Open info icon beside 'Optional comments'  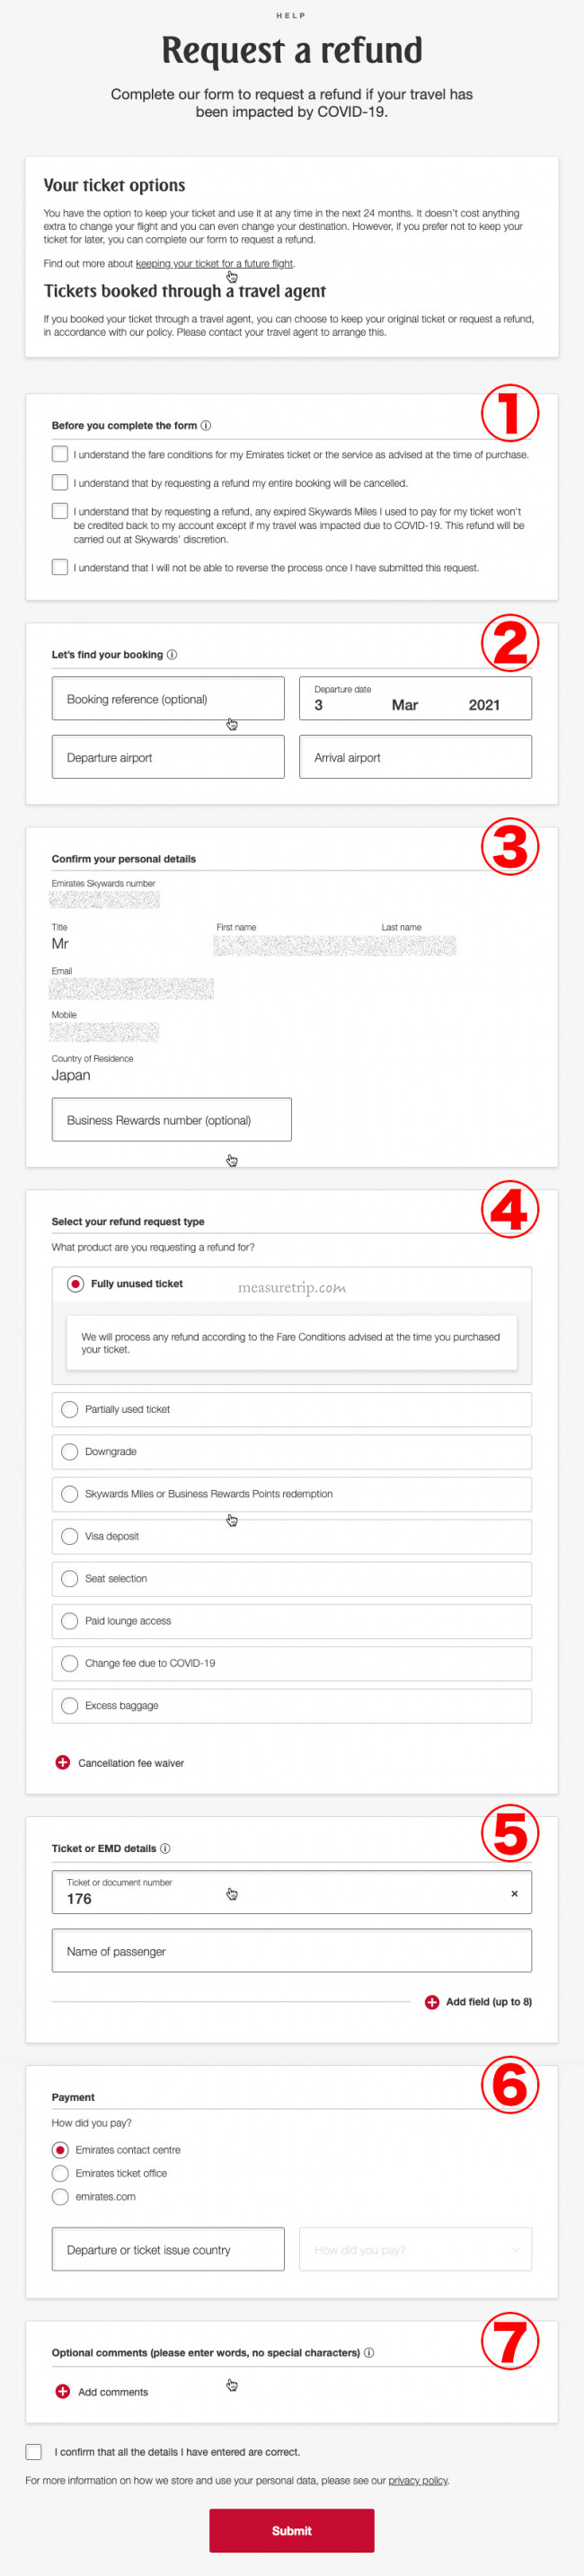coord(369,2353)
